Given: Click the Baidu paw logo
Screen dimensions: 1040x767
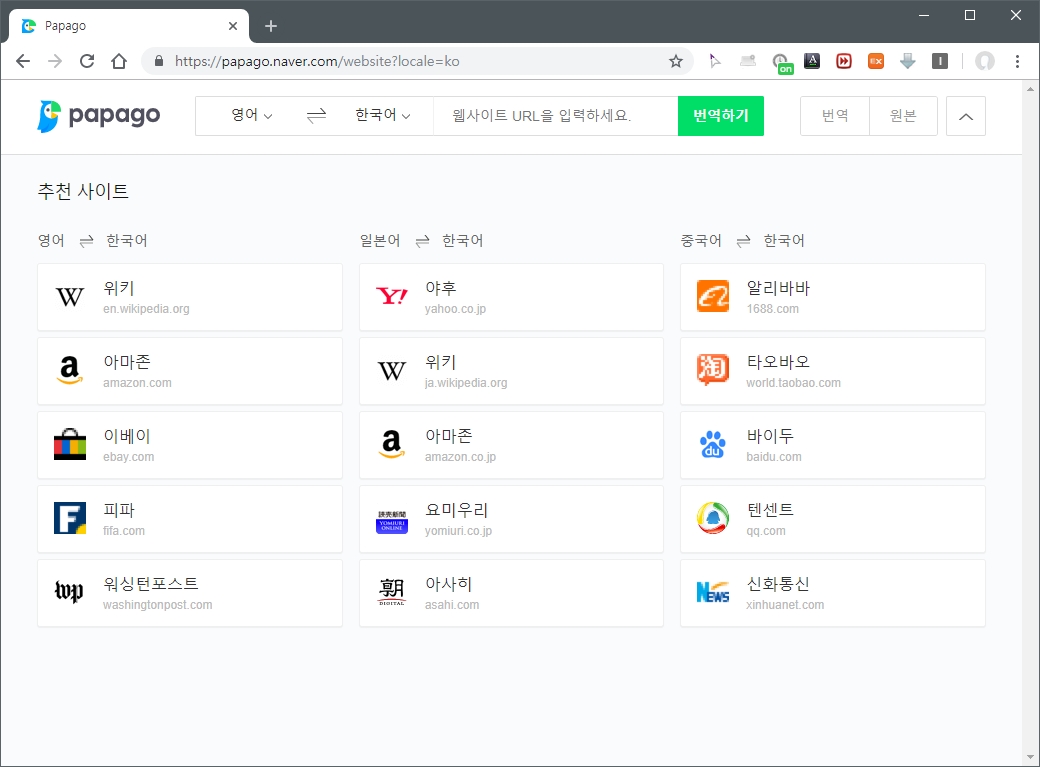Looking at the screenshot, I should click(x=713, y=445).
